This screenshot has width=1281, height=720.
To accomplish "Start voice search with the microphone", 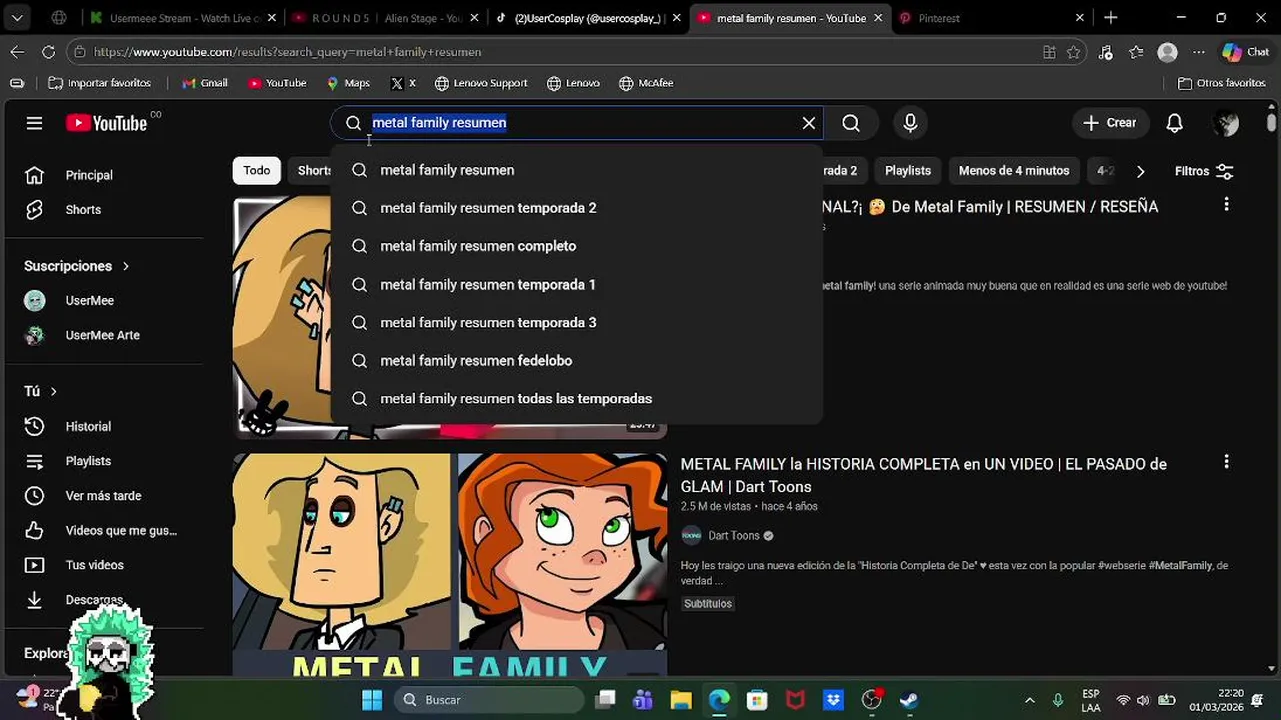I will tap(910, 123).
